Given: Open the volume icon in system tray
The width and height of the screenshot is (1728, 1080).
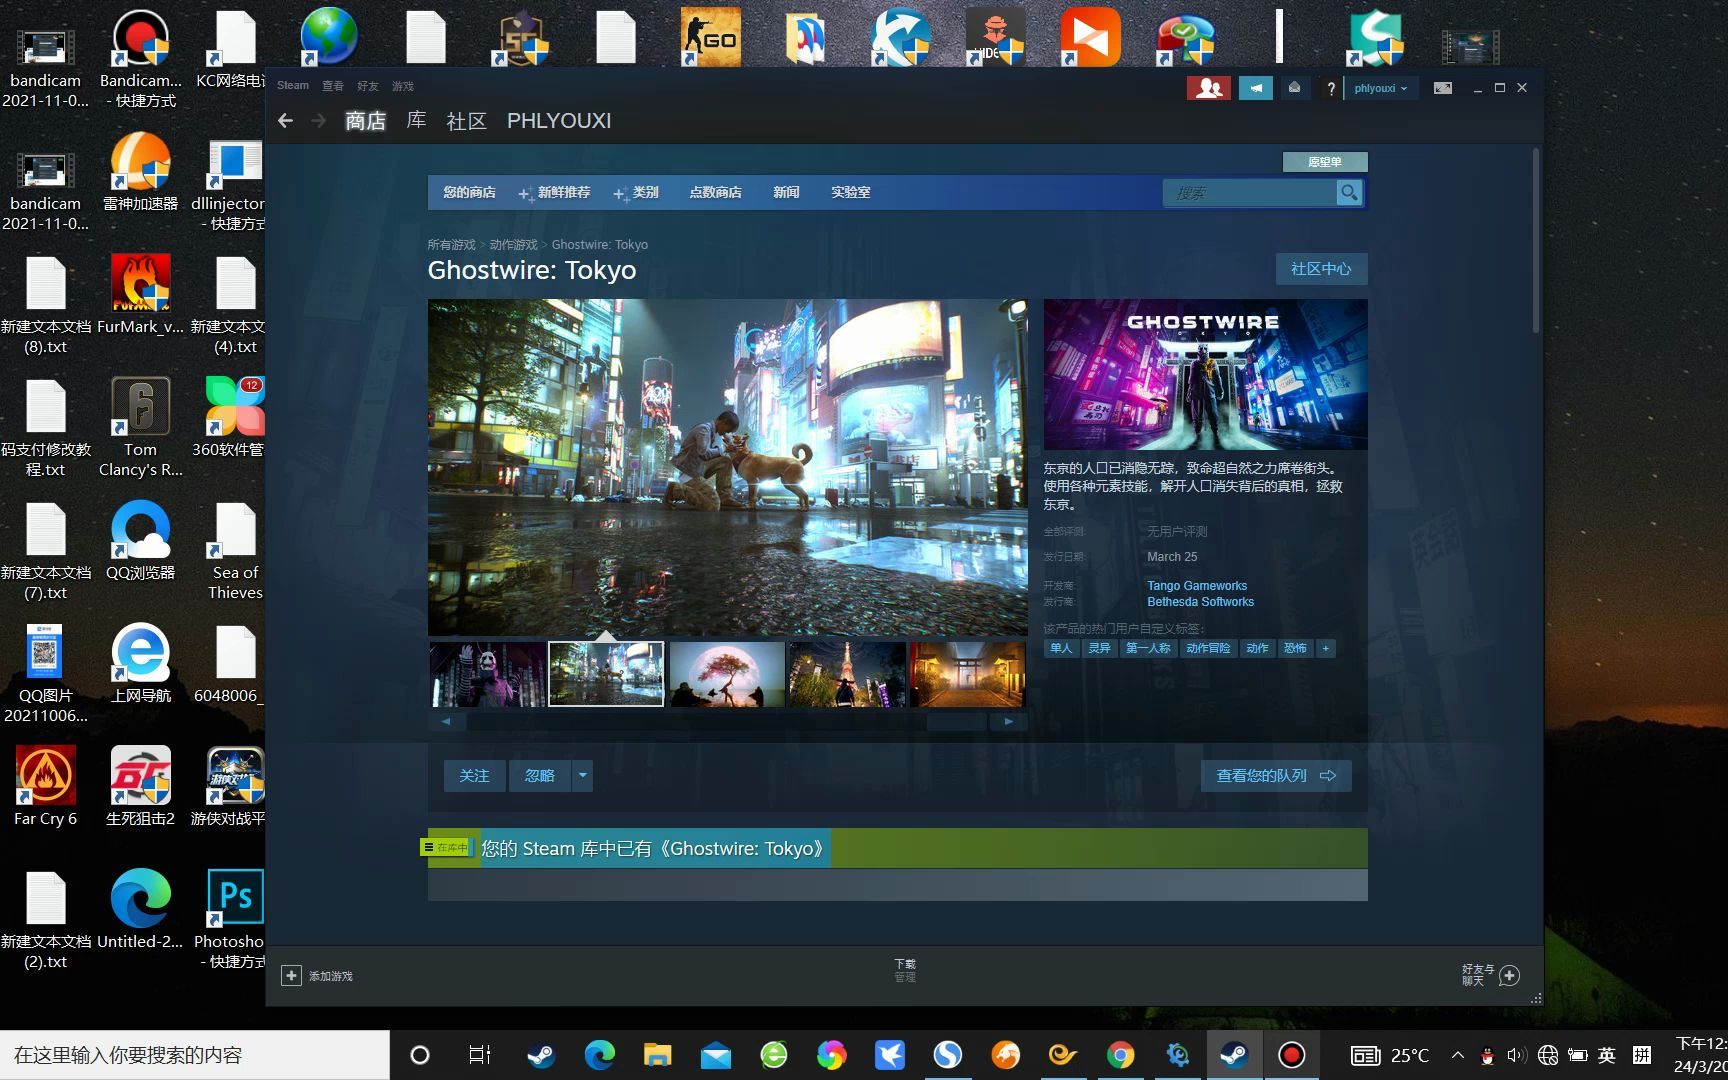Looking at the screenshot, I should tap(1516, 1055).
